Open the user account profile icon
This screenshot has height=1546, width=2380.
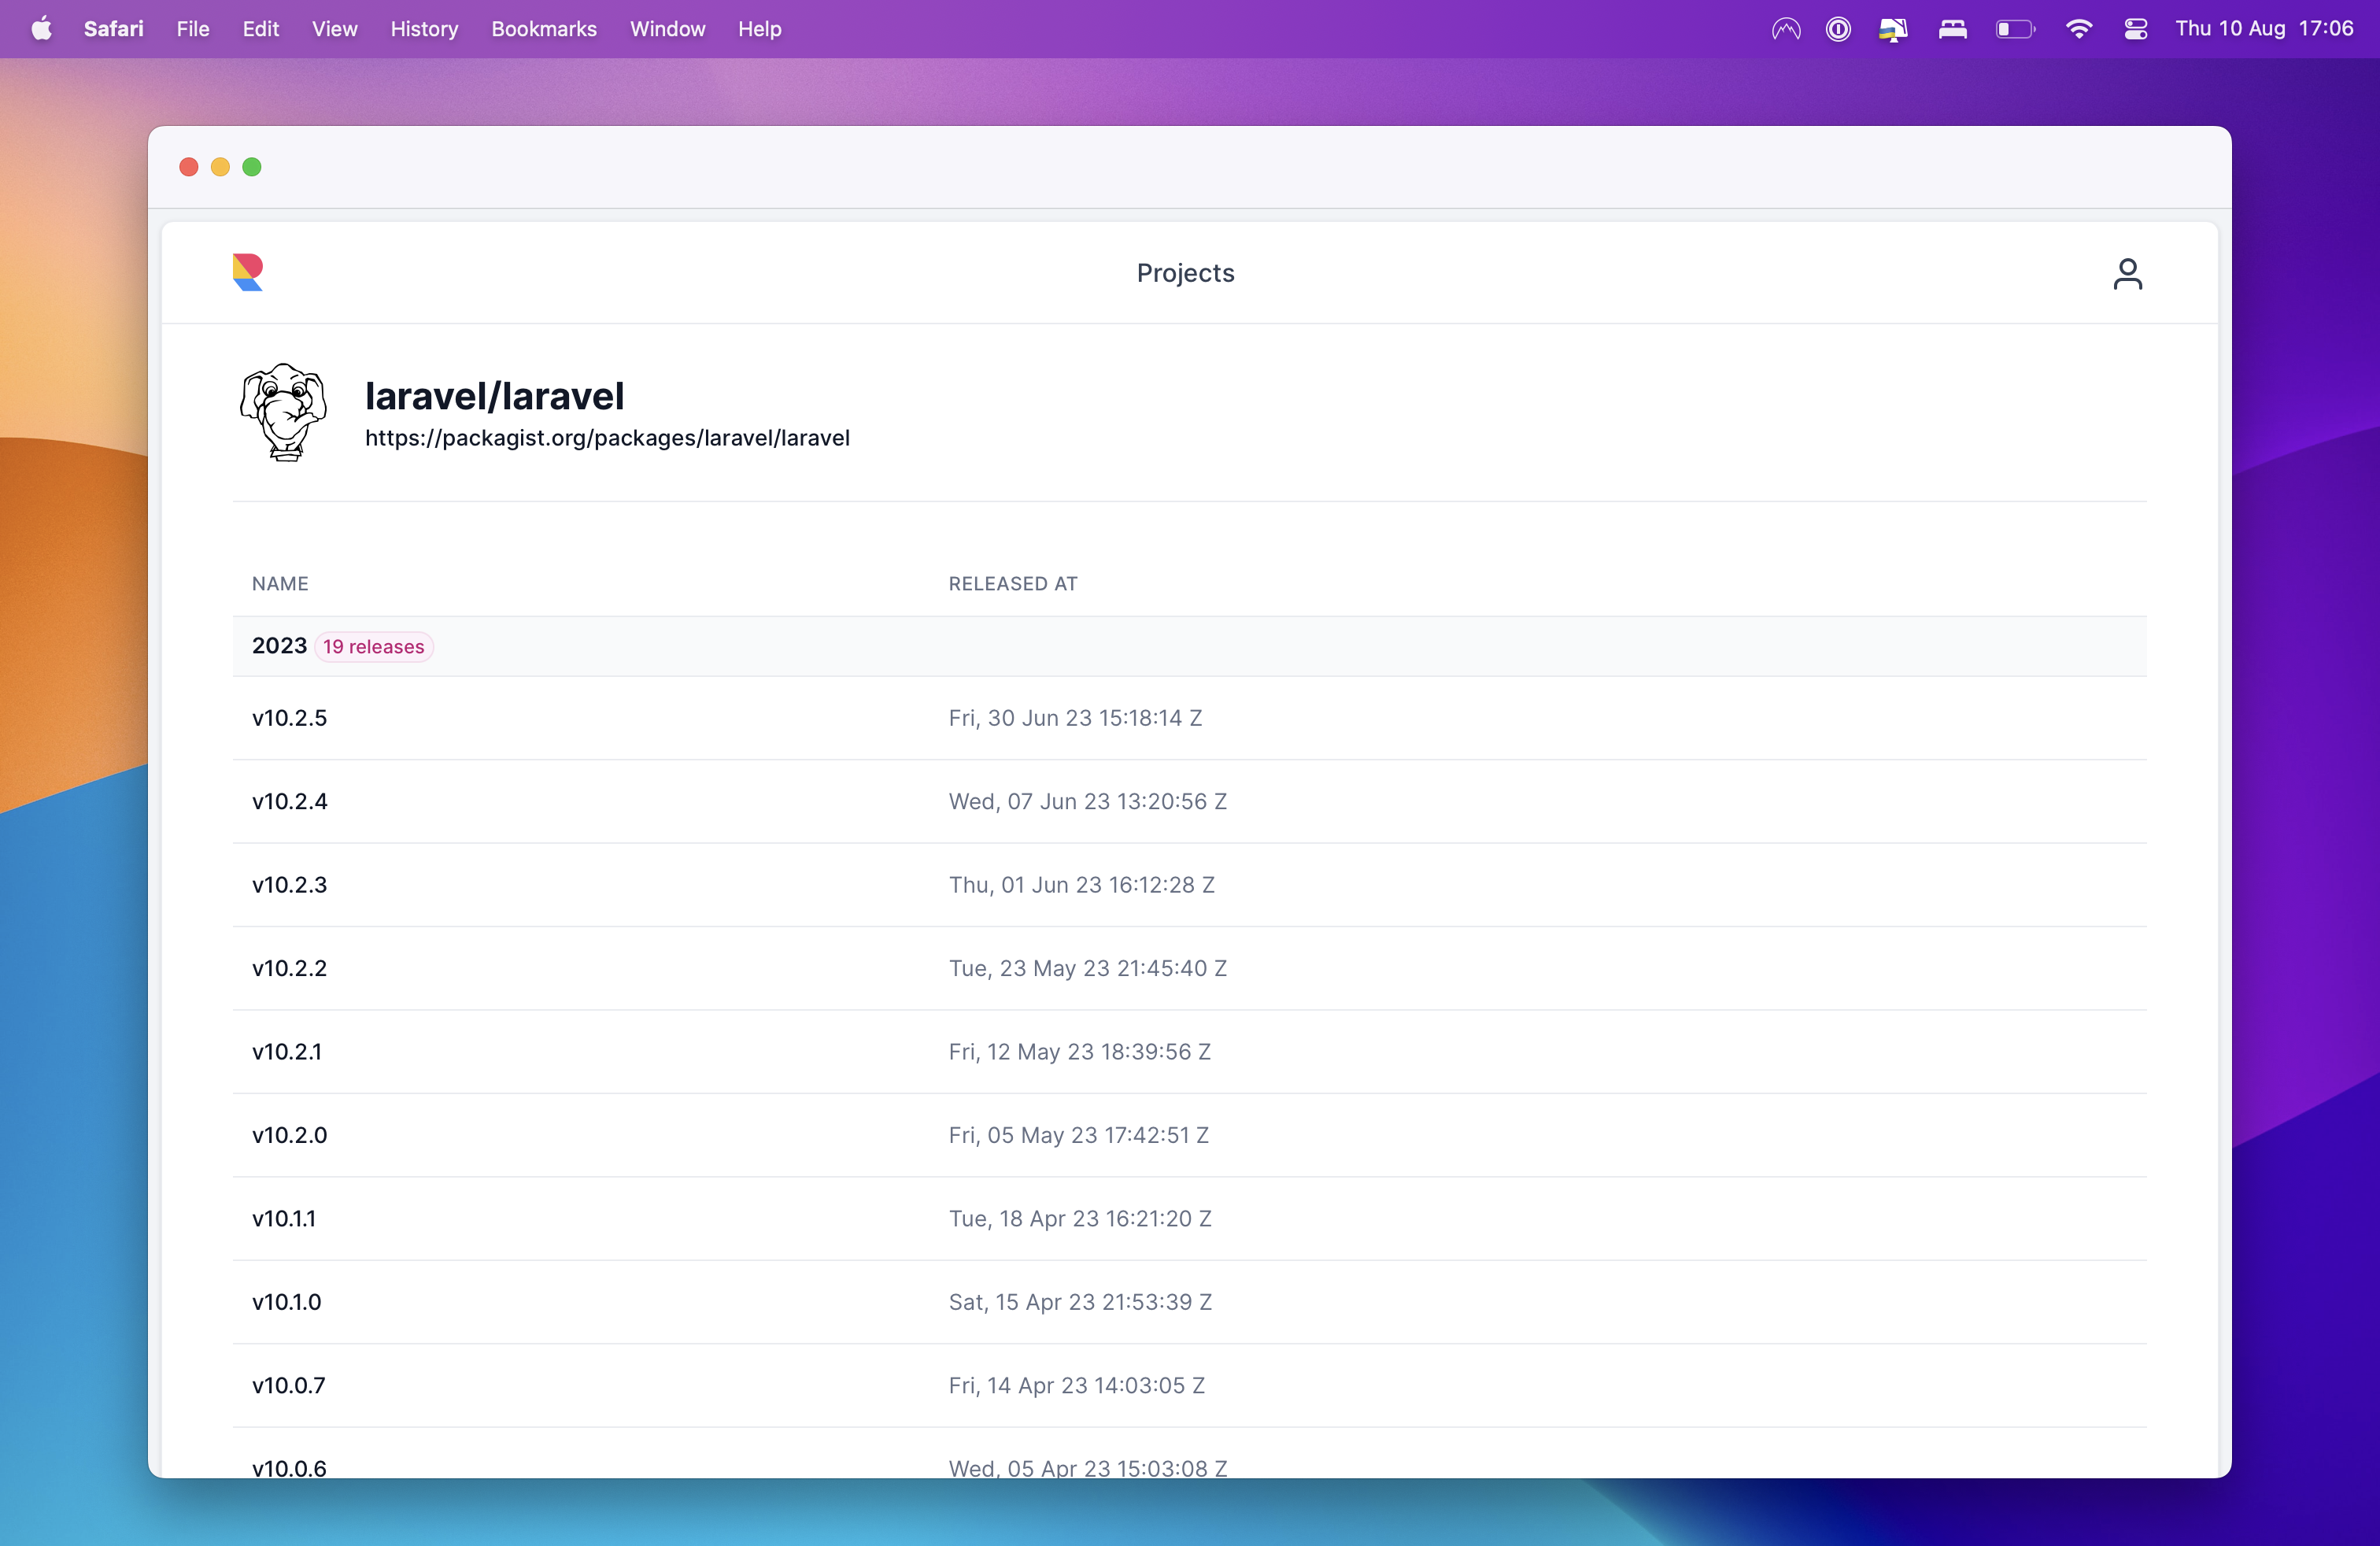click(2127, 273)
